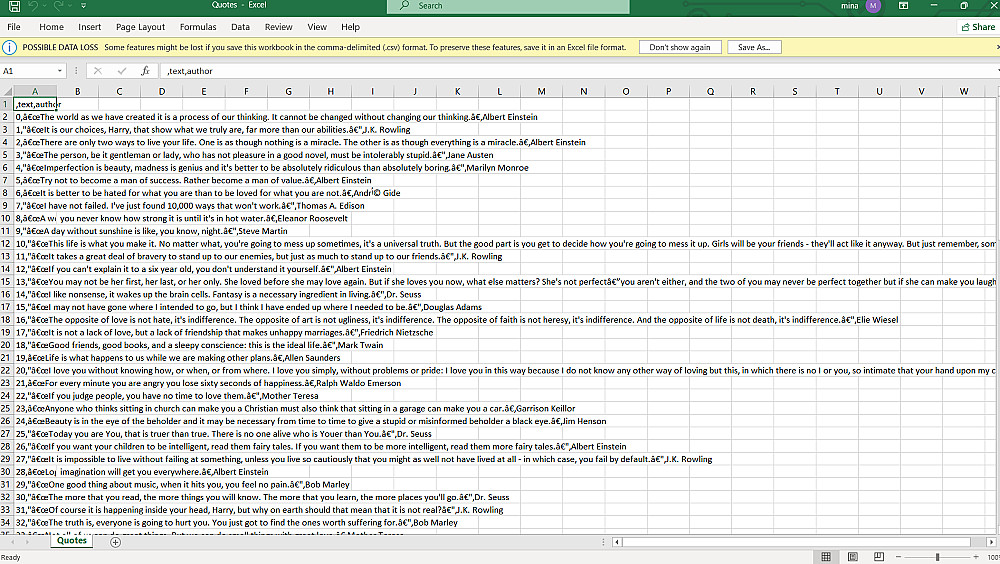This screenshot has width=1000, height=564.
Task: Click the Quotes sheet tab
Action: [71, 540]
